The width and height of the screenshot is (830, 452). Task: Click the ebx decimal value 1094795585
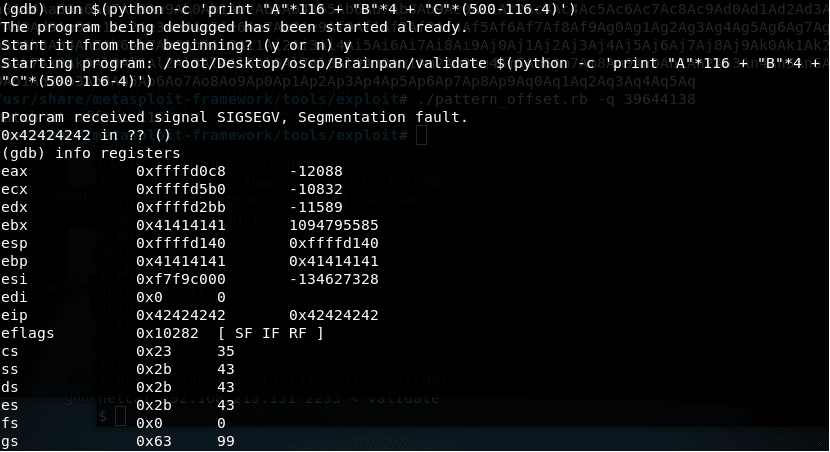(x=333, y=225)
